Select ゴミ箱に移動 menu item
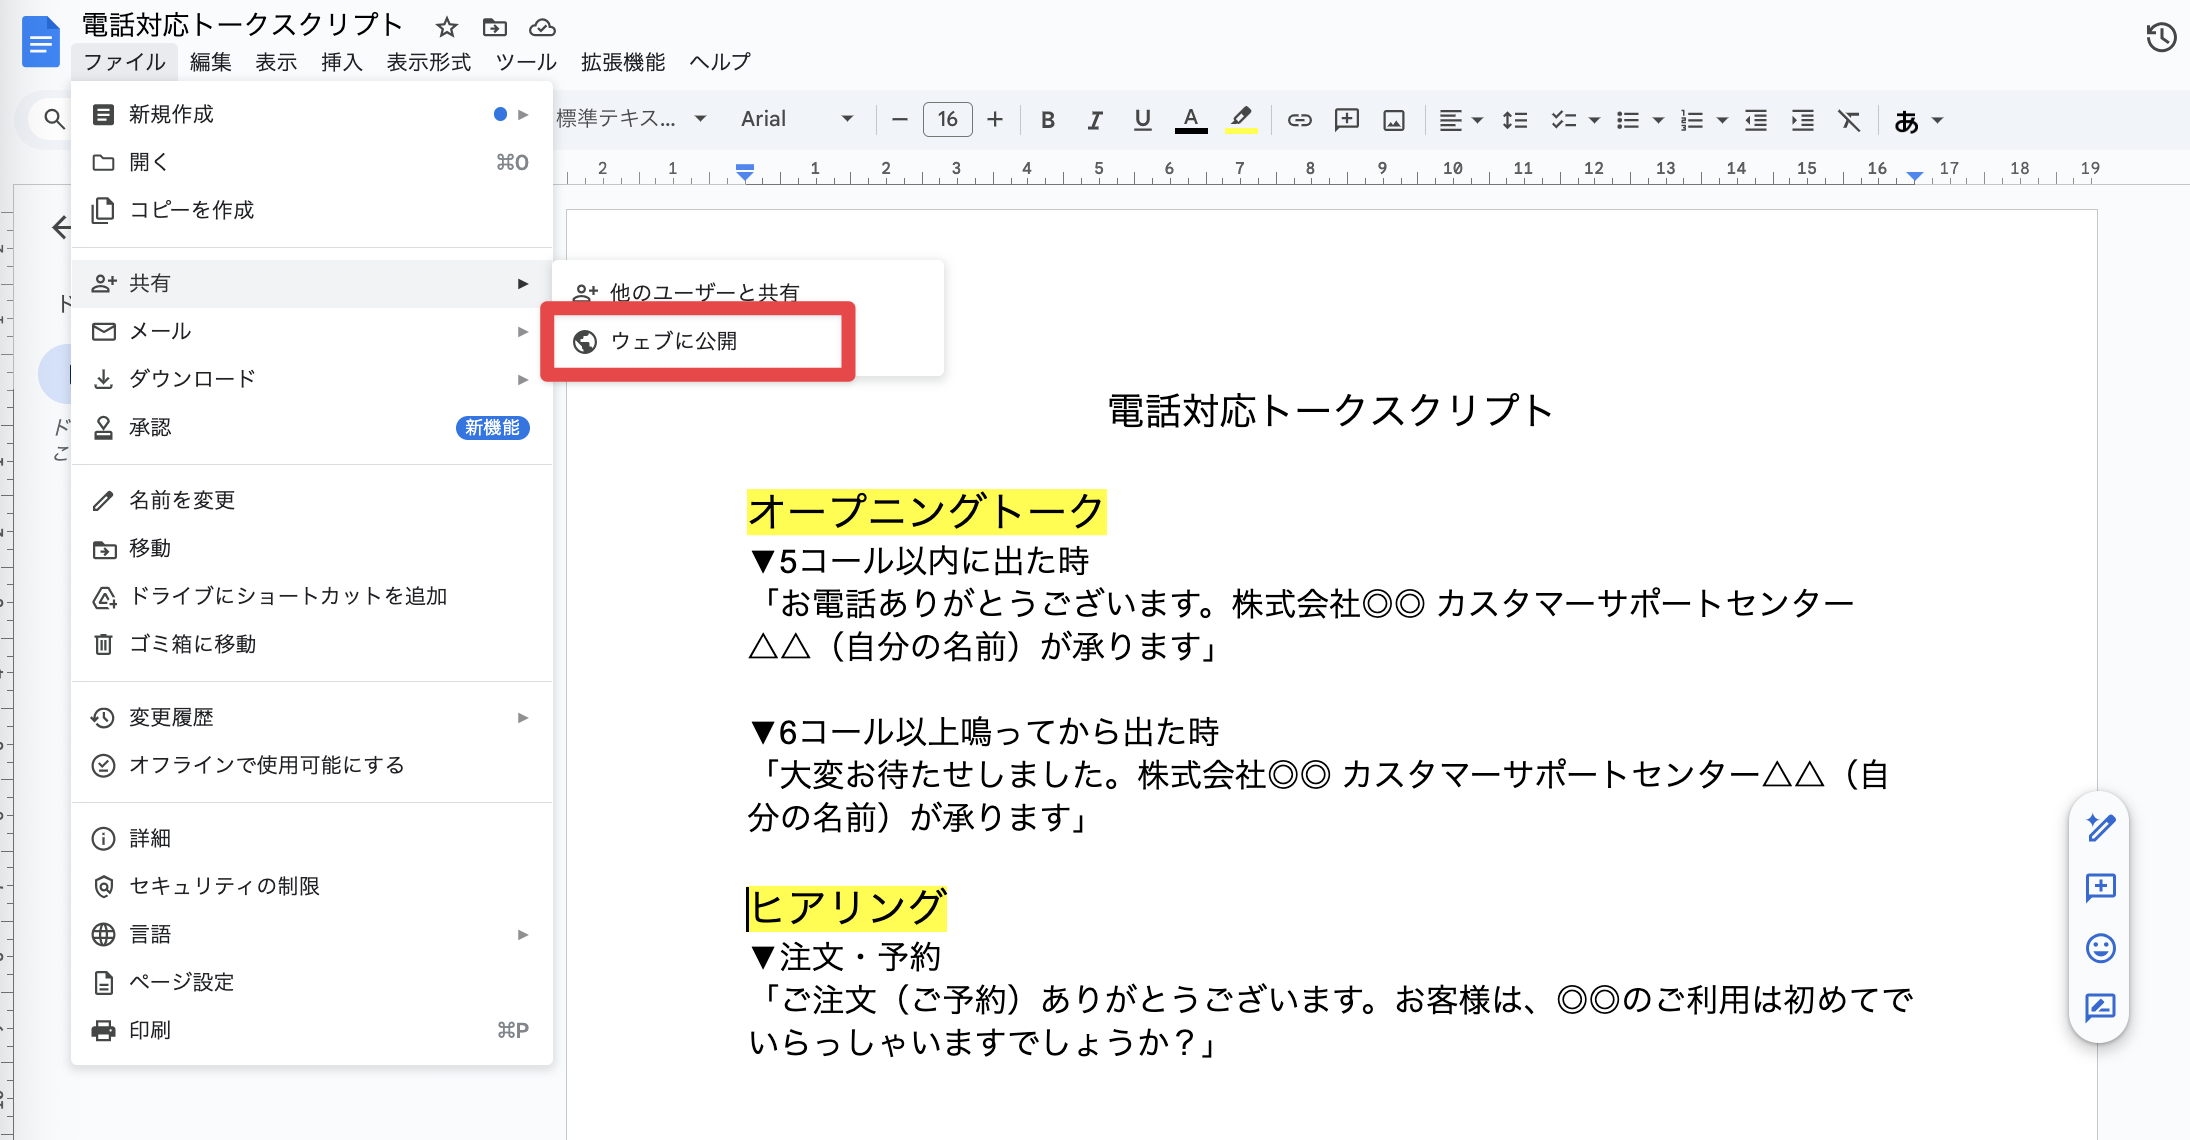The height and width of the screenshot is (1140, 2190). [312, 644]
